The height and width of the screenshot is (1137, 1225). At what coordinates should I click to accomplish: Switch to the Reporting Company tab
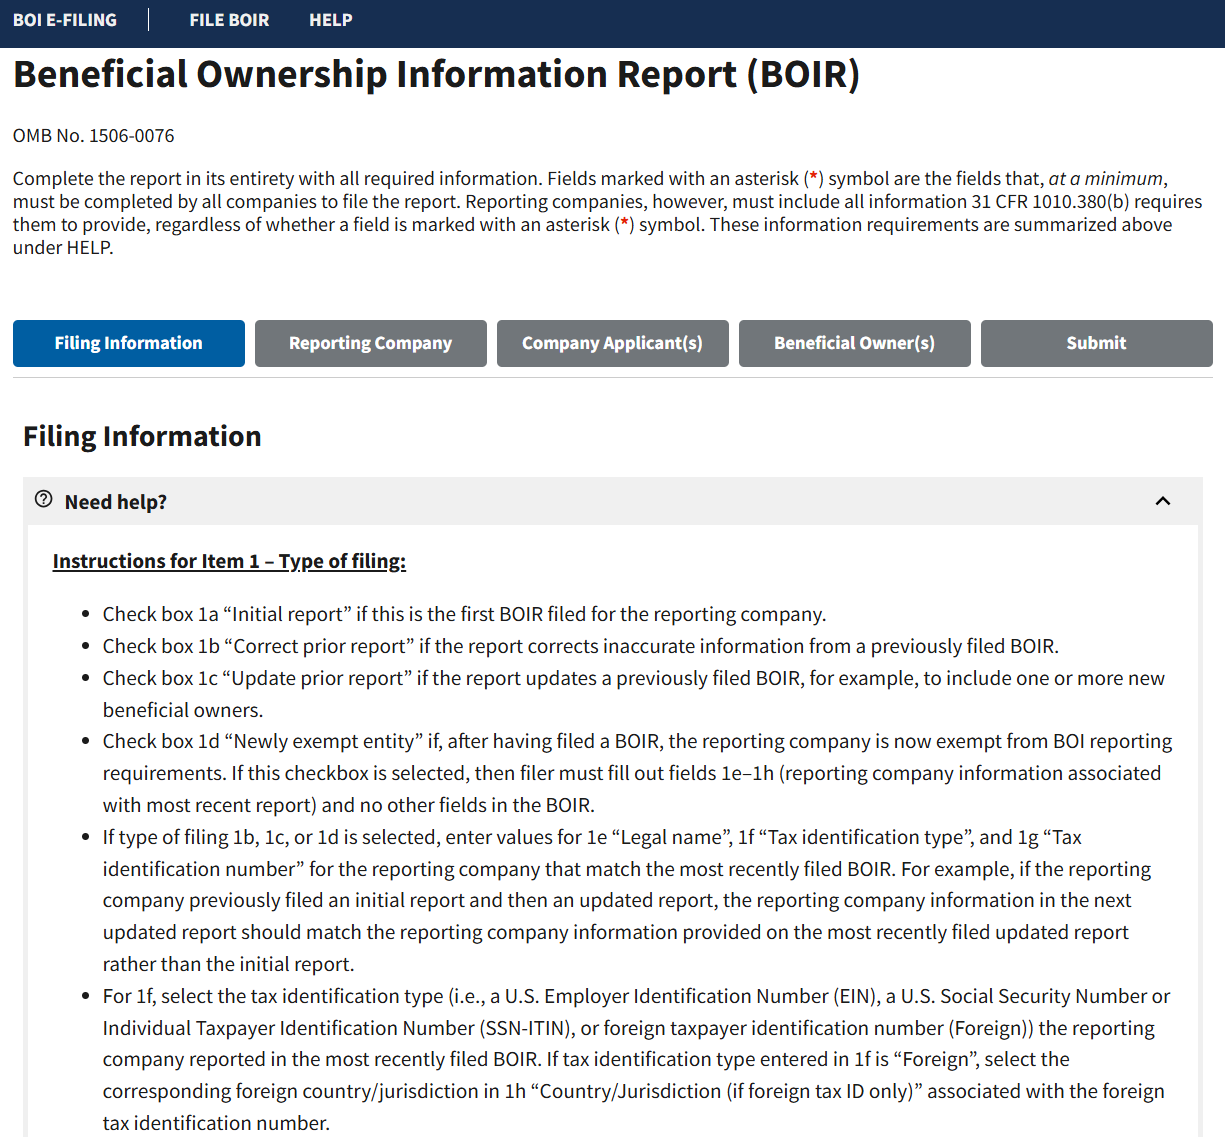[x=371, y=343]
